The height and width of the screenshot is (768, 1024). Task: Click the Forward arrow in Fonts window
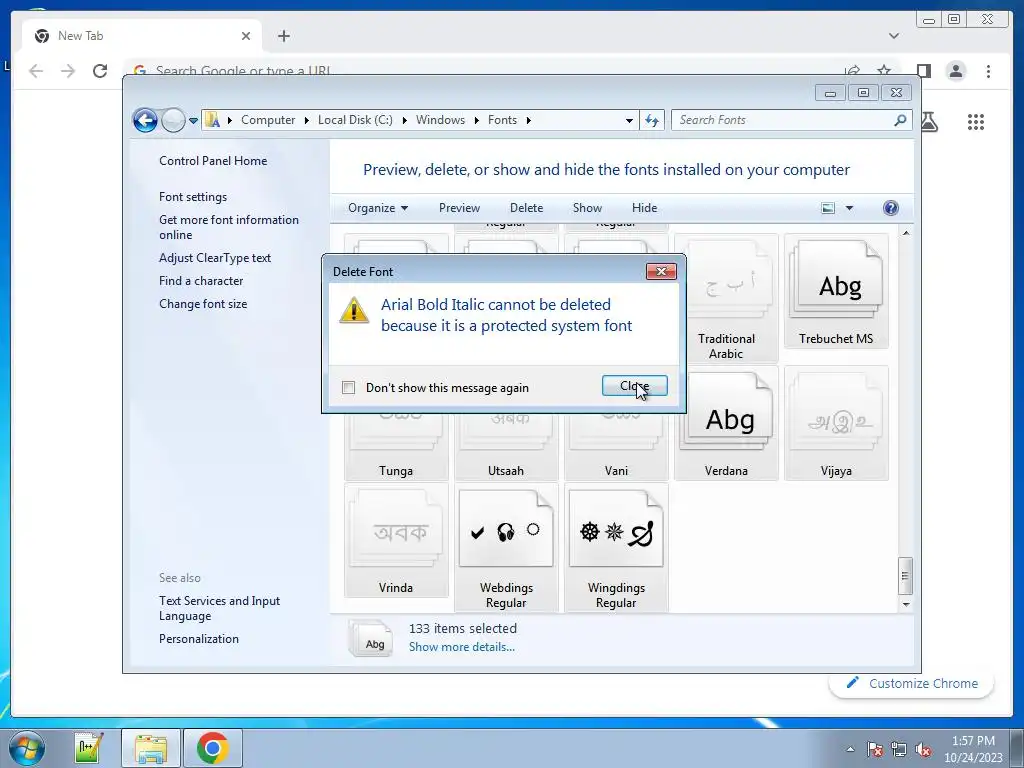(x=173, y=120)
